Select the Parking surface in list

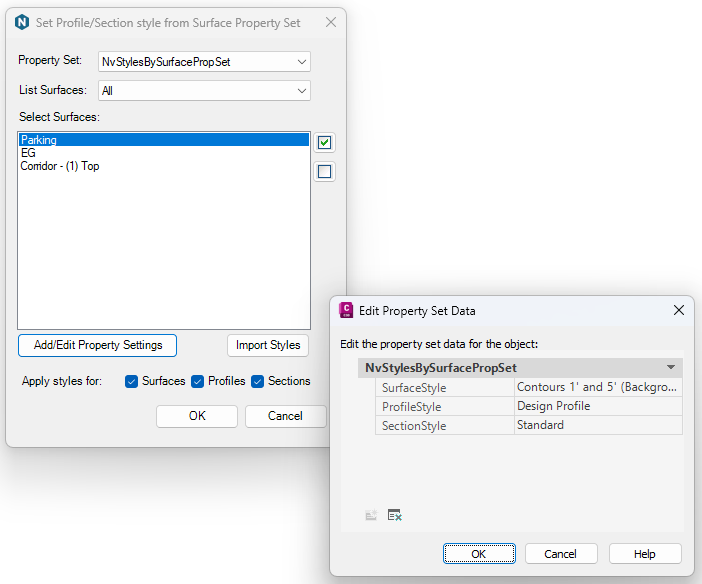point(163,141)
